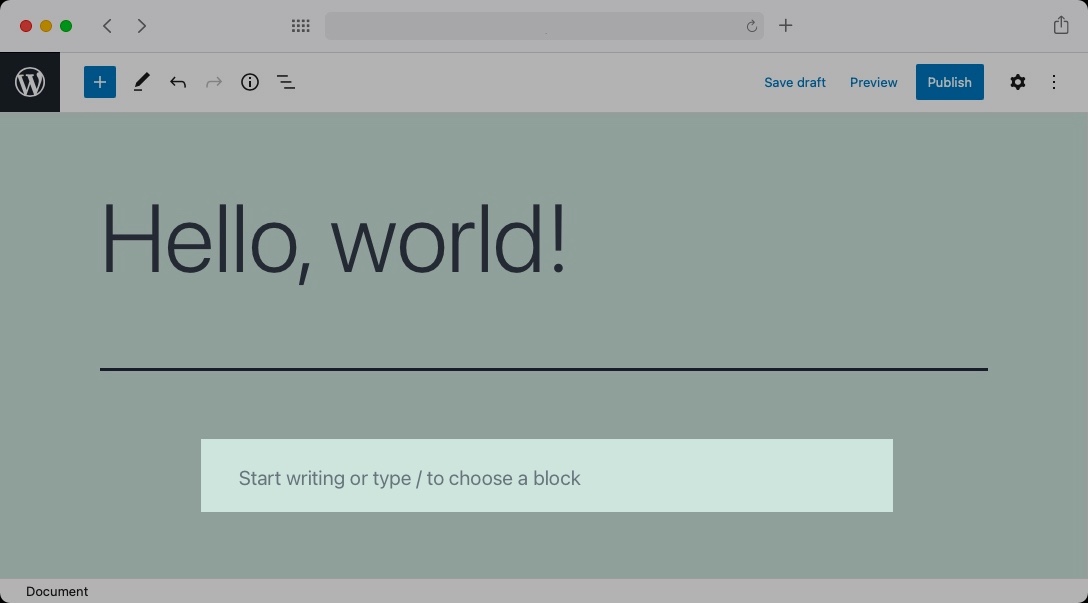Toggle the Settings sidebar

coord(1017,82)
